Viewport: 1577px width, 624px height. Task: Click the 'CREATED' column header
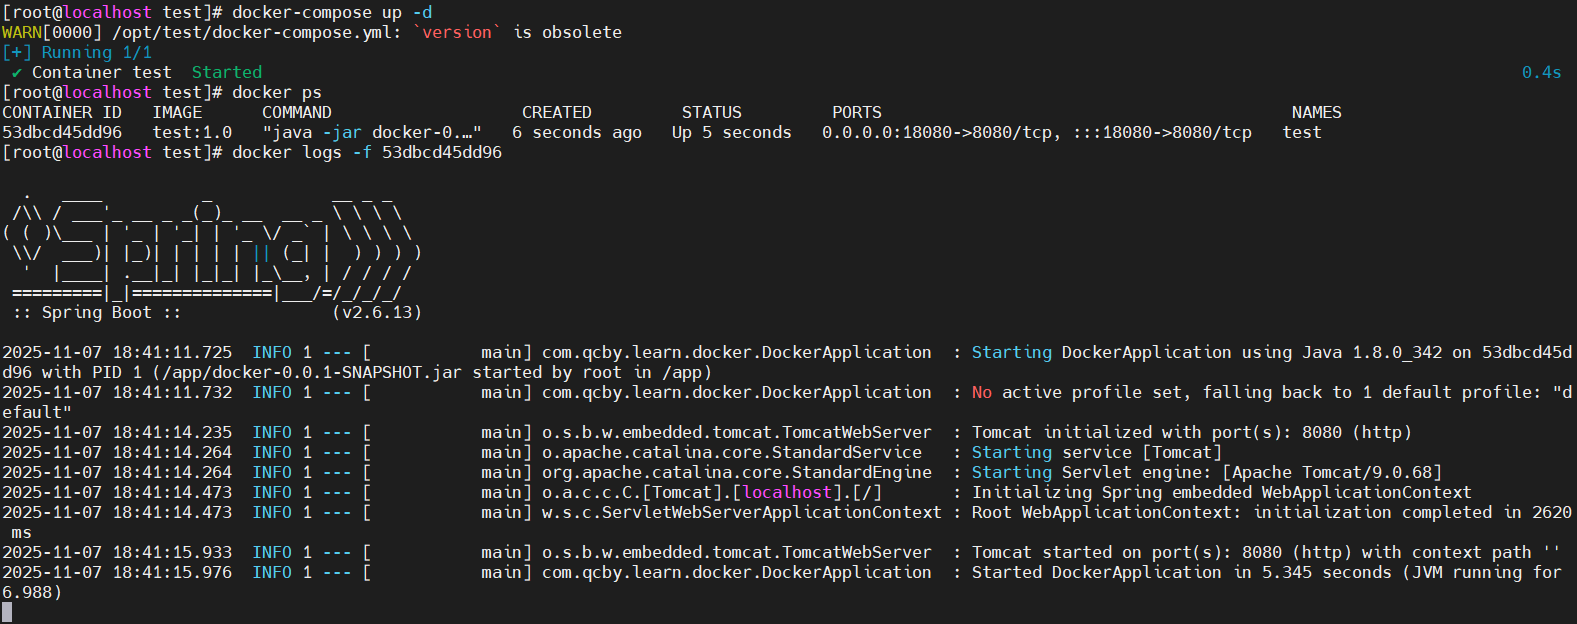click(x=557, y=112)
